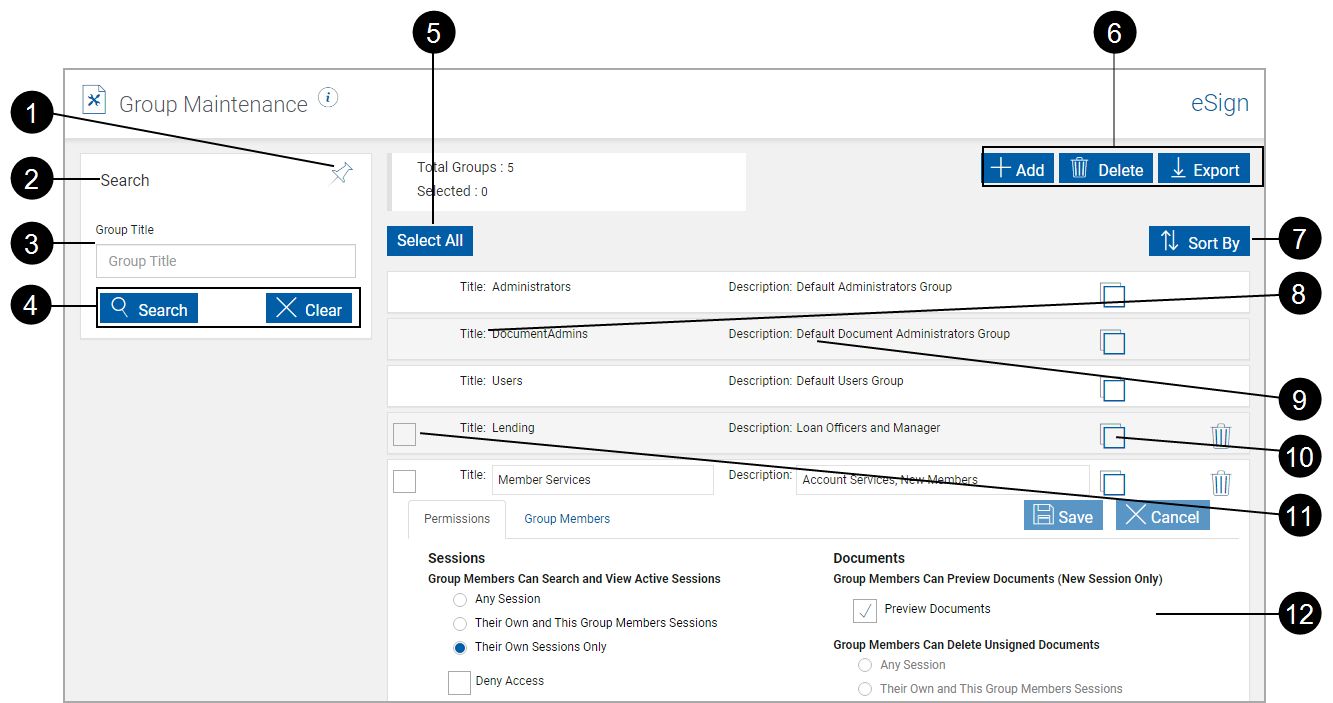
Task: Copy the Administrators group
Action: pos(1112,295)
